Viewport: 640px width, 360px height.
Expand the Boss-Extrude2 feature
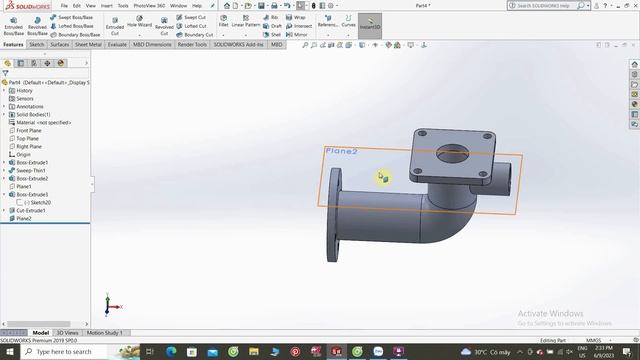pyautogui.click(x=4, y=178)
